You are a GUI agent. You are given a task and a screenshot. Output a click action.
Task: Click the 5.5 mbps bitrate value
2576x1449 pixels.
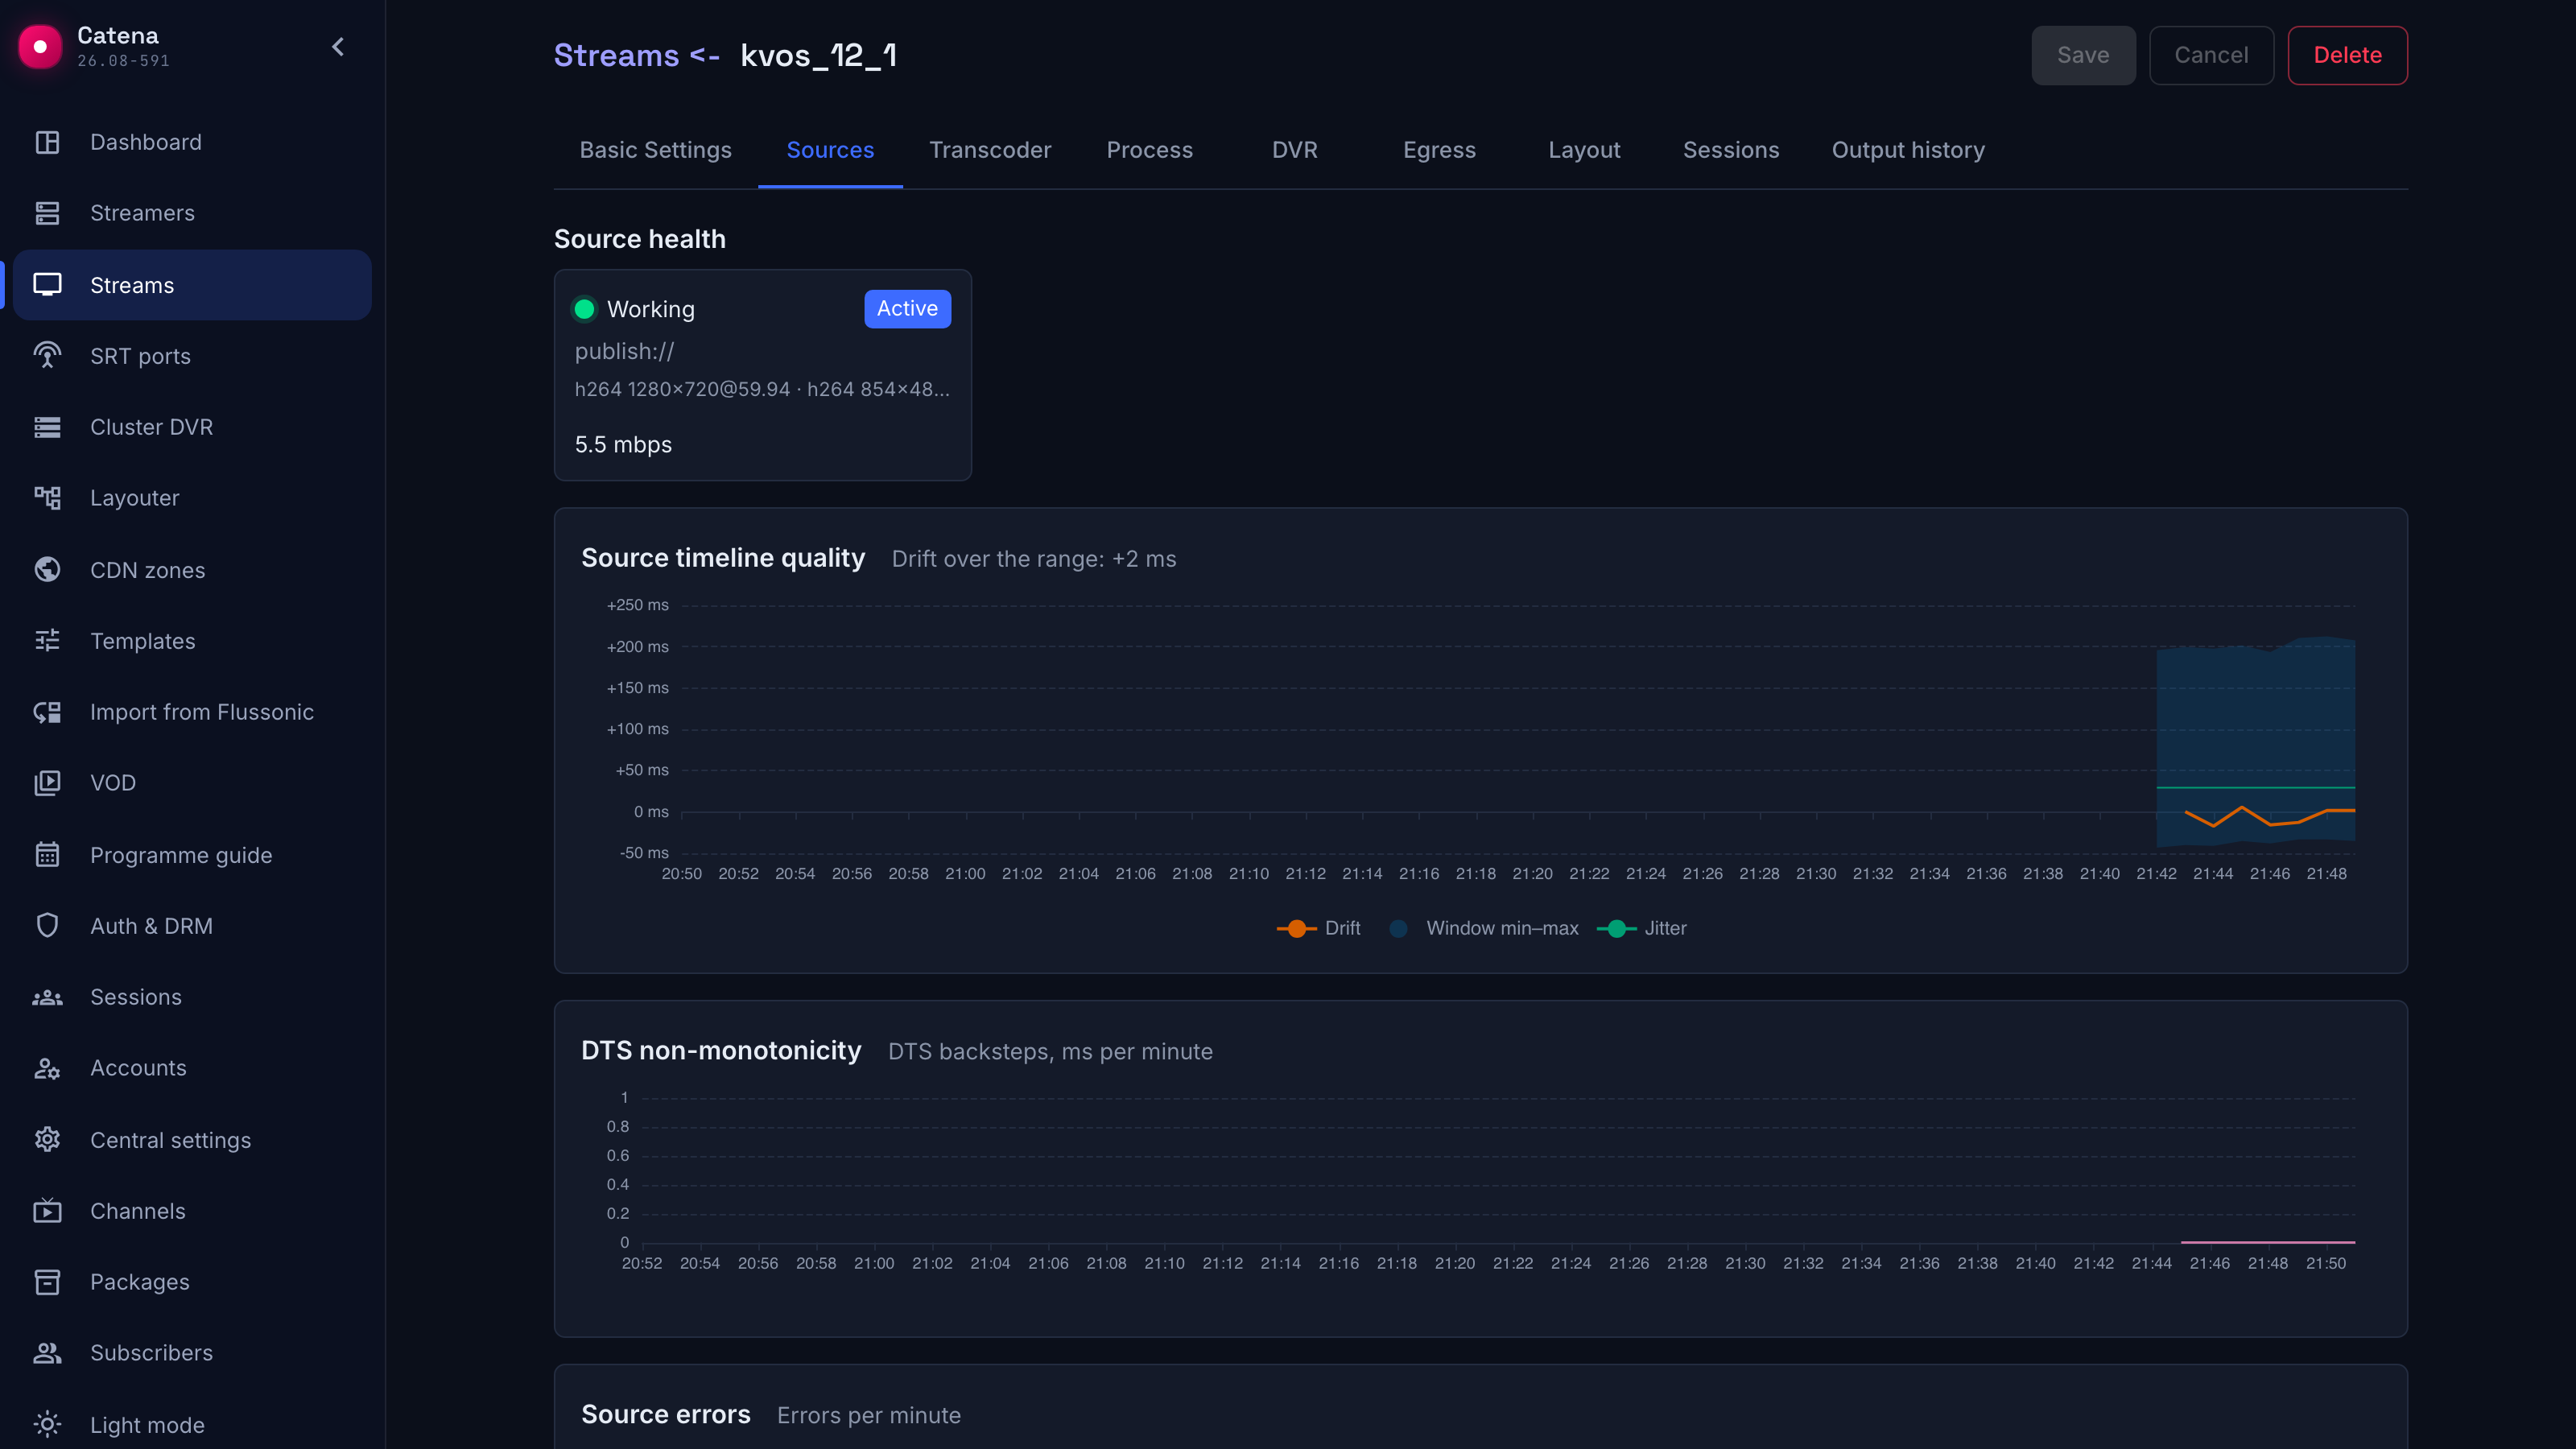click(x=623, y=445)
